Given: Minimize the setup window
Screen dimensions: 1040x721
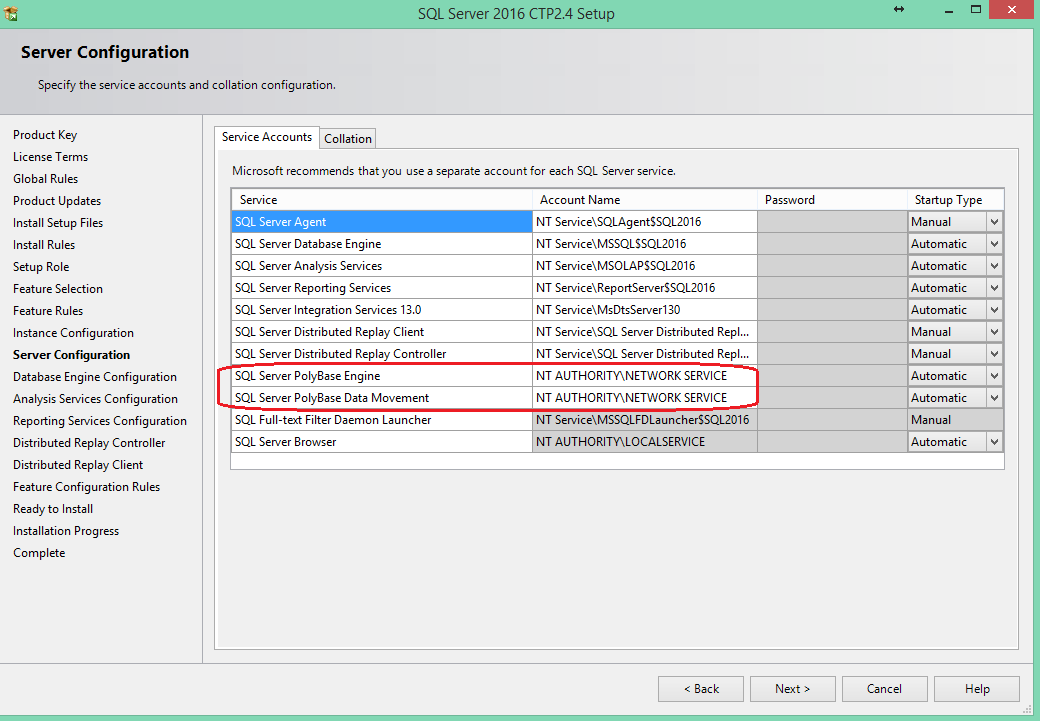Looking at the screenshot, I should pyautogui.click(x=948, y=10).
